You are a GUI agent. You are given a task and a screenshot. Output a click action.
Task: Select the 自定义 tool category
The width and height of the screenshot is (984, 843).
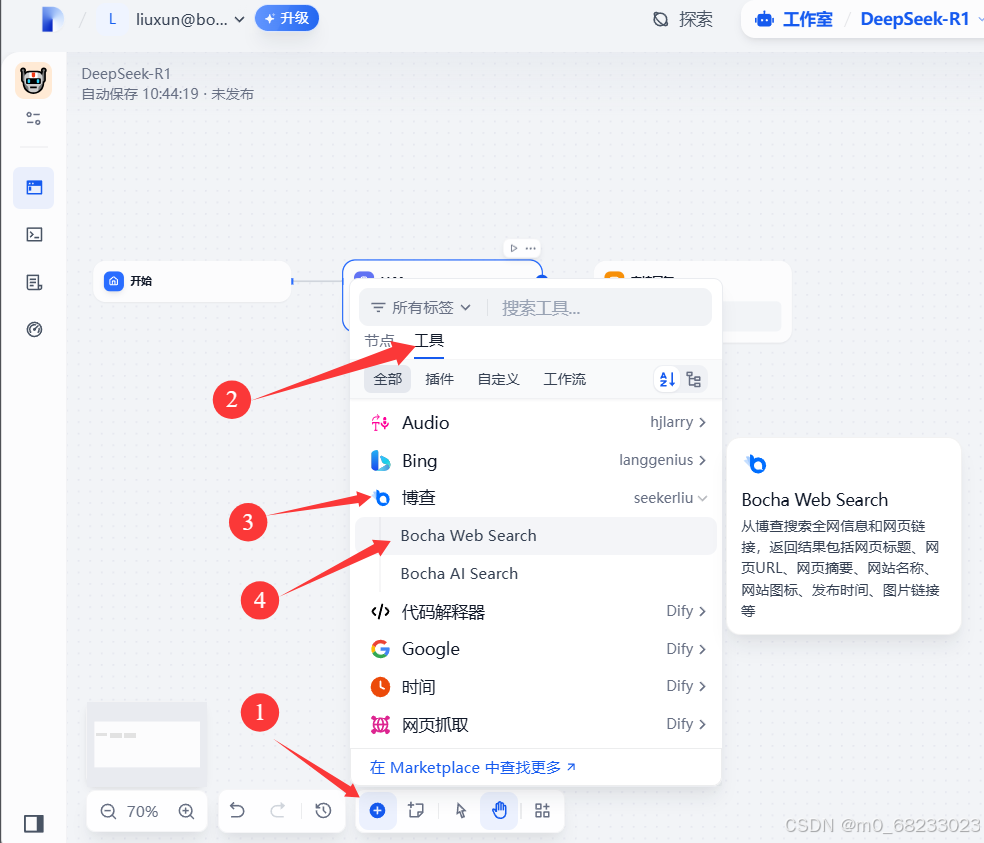(x=498, y=379)
